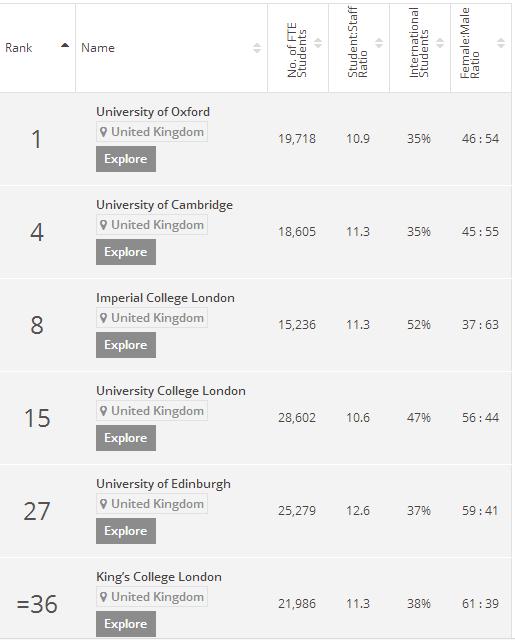
Task: Open King's College London name link
Action: click(x=159, y=577)
